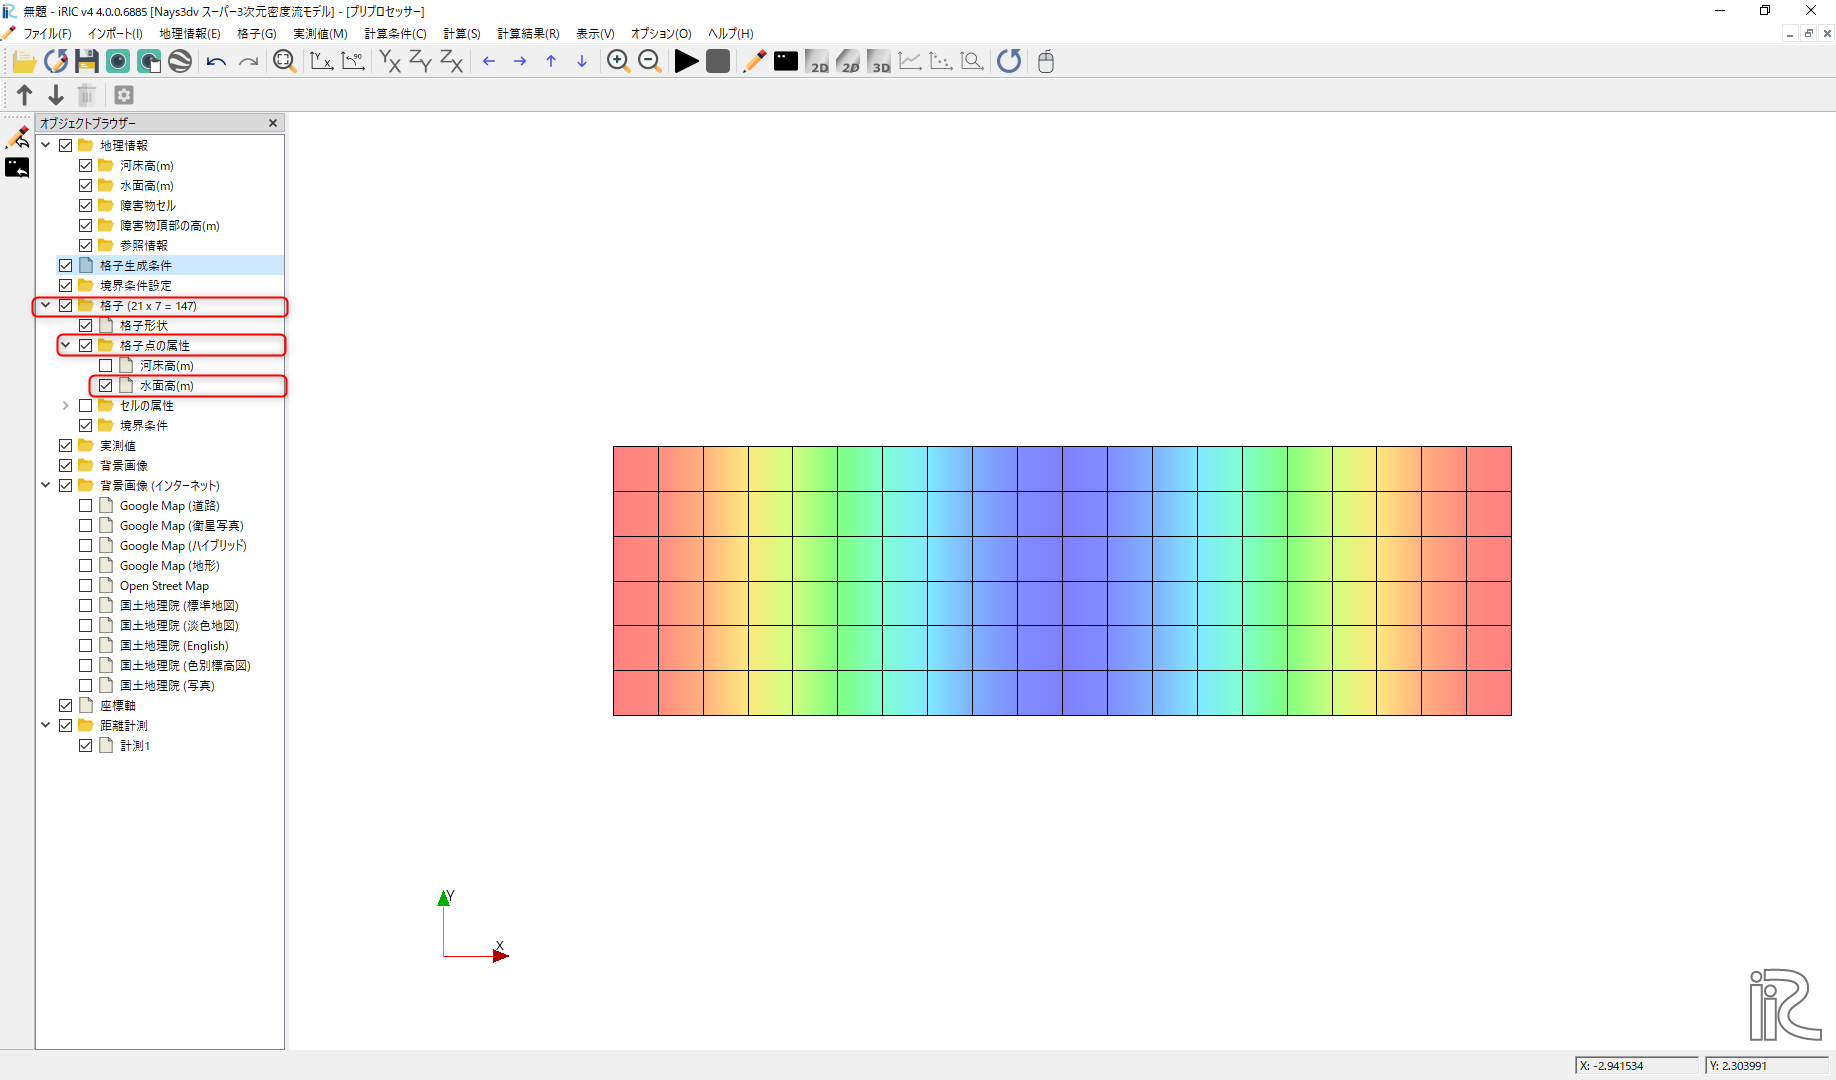Enable 国土地理院 (標準地図) checkbox
Screen dimensions: 1836x1080
tap(86, 606)
